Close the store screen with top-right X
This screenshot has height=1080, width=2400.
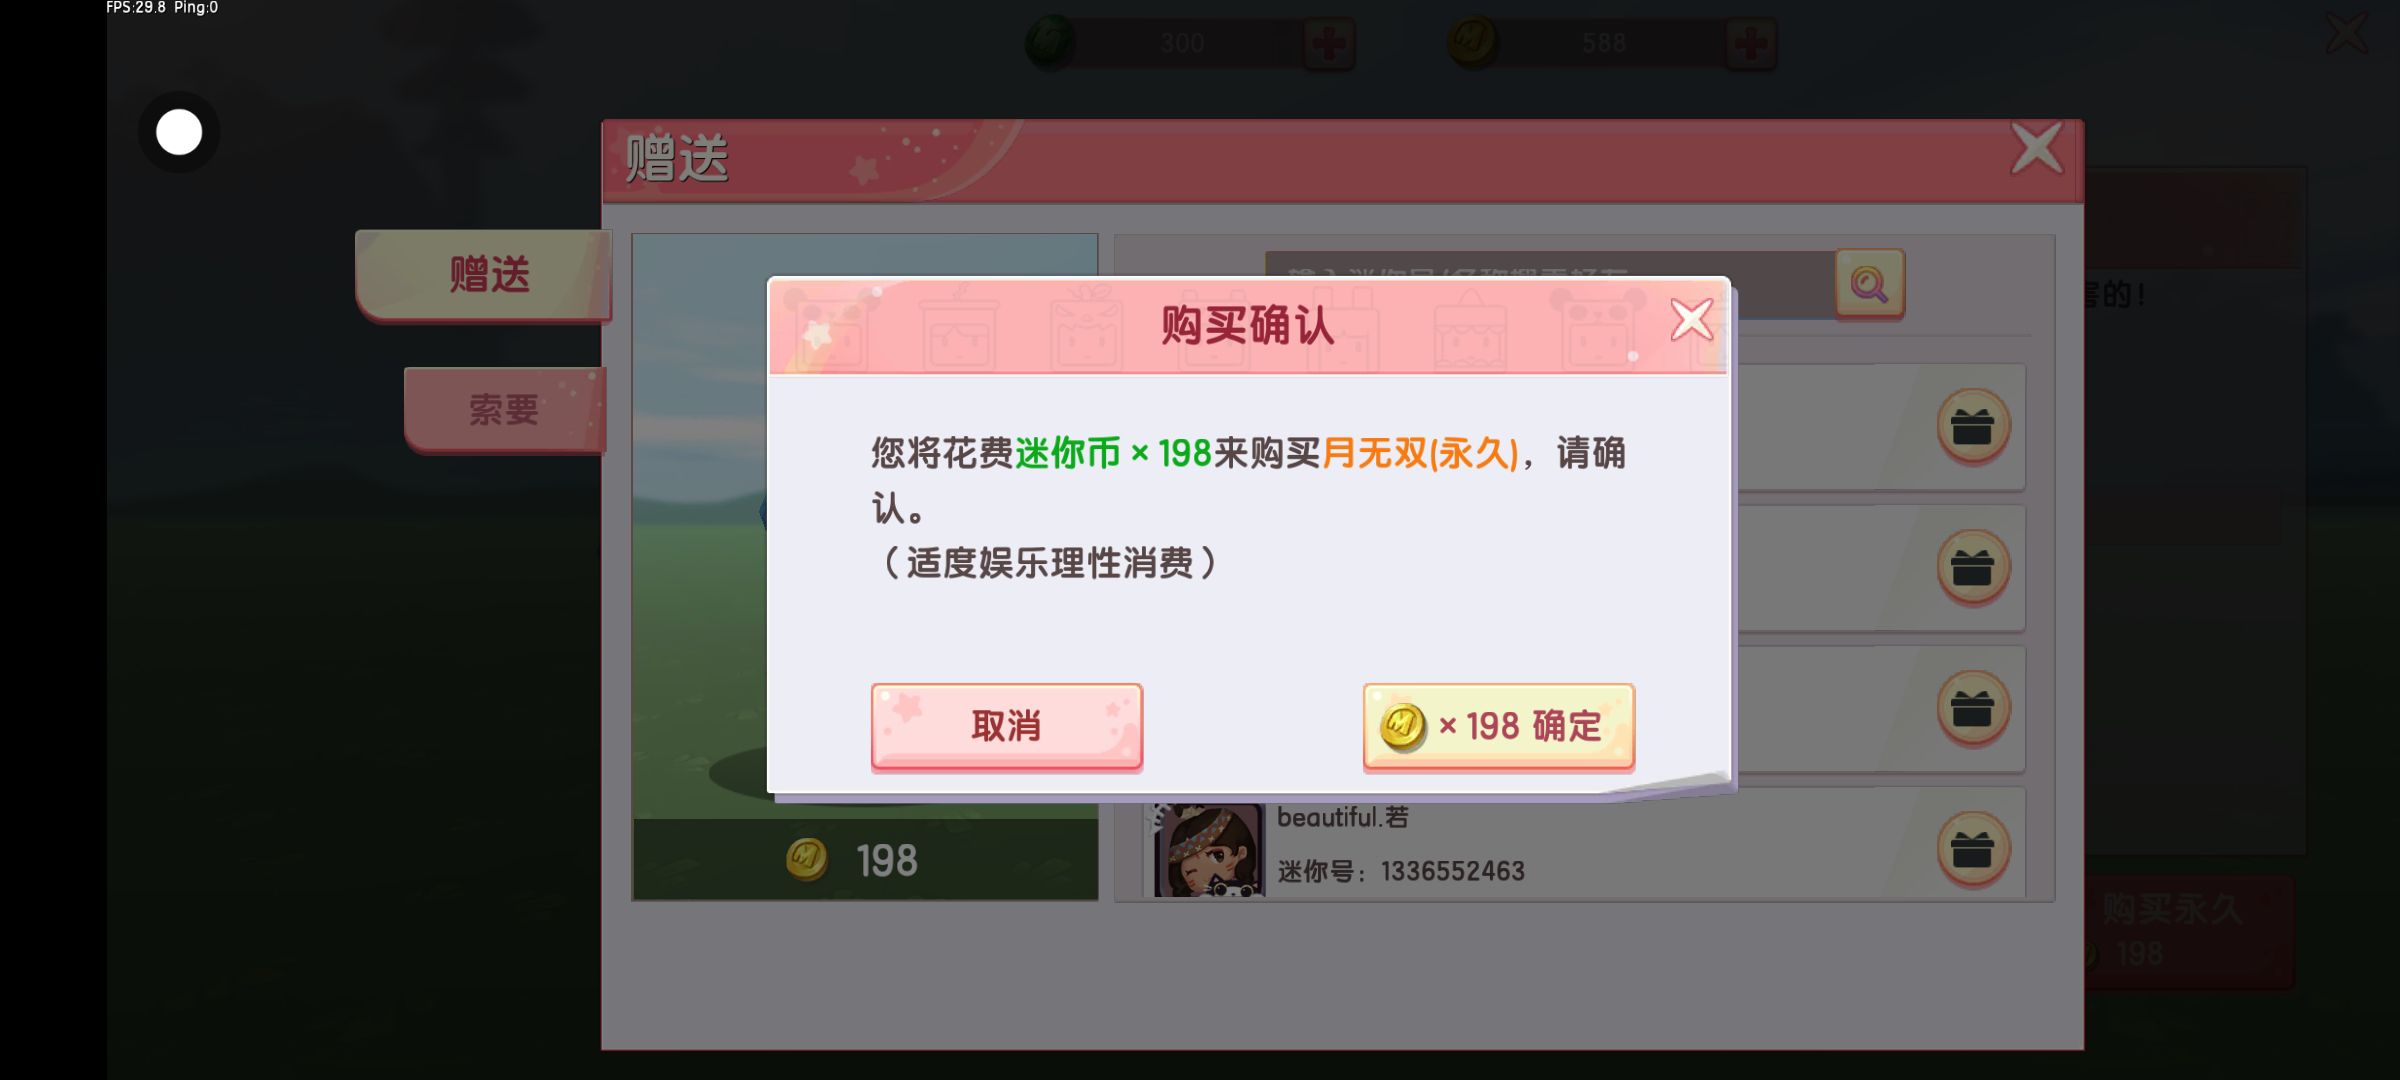point(2347,33)
